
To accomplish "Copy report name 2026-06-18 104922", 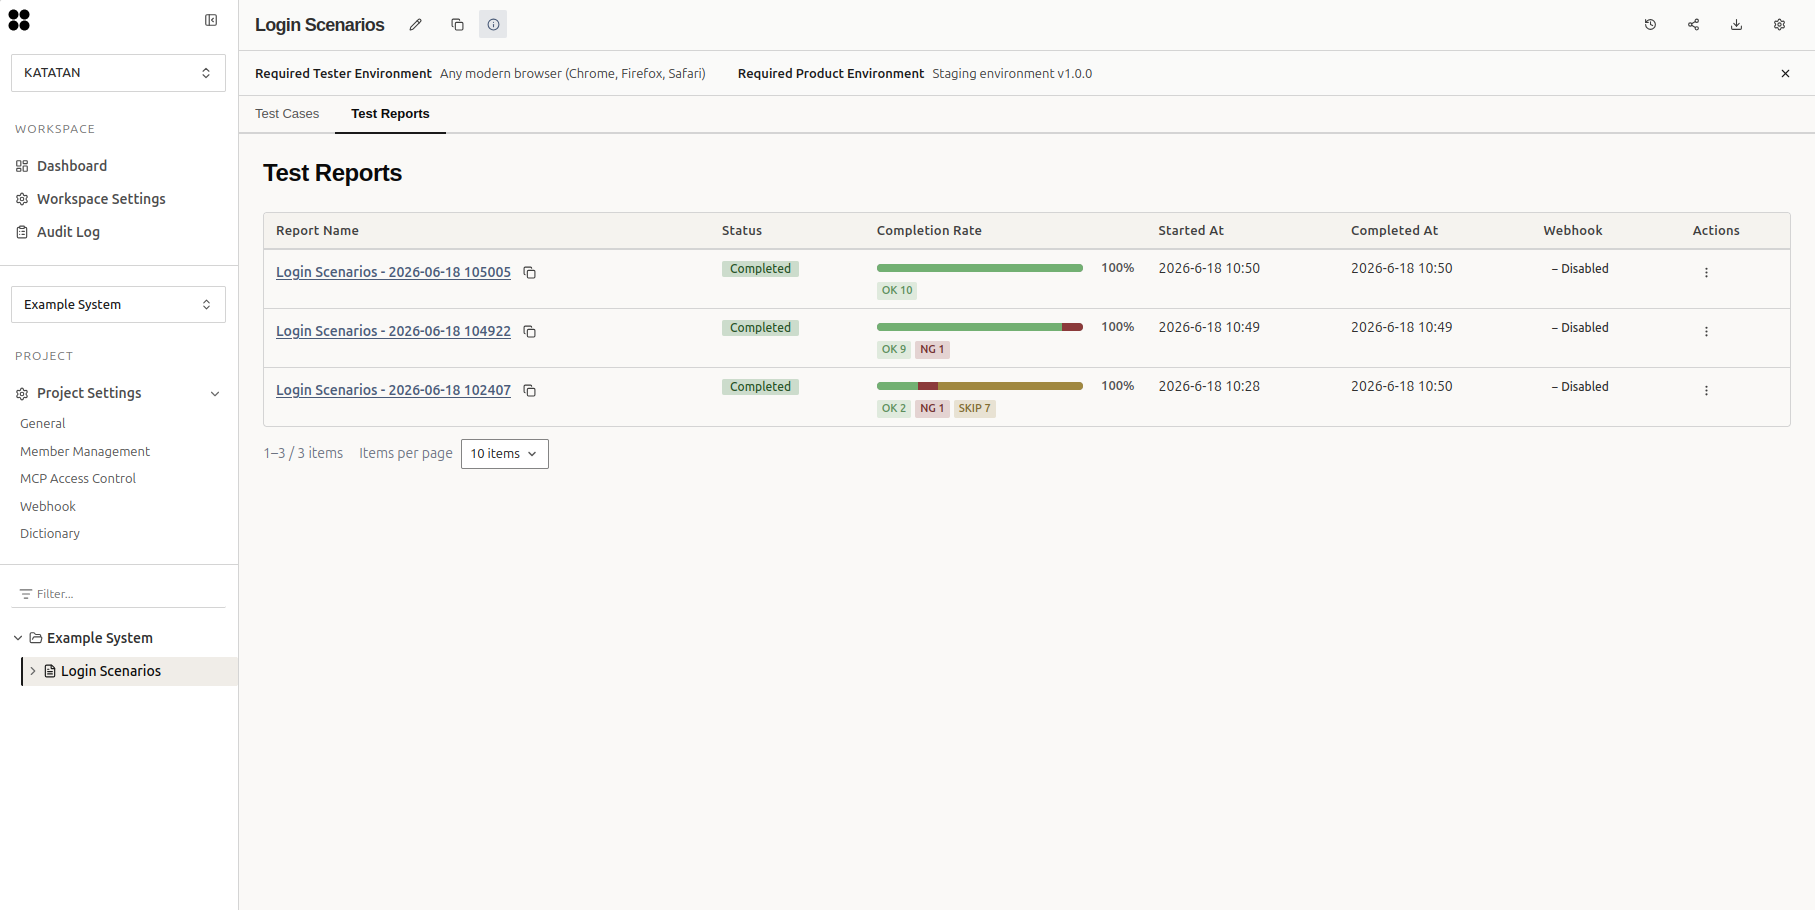I will pyautogui.click(x=530, y=331).
